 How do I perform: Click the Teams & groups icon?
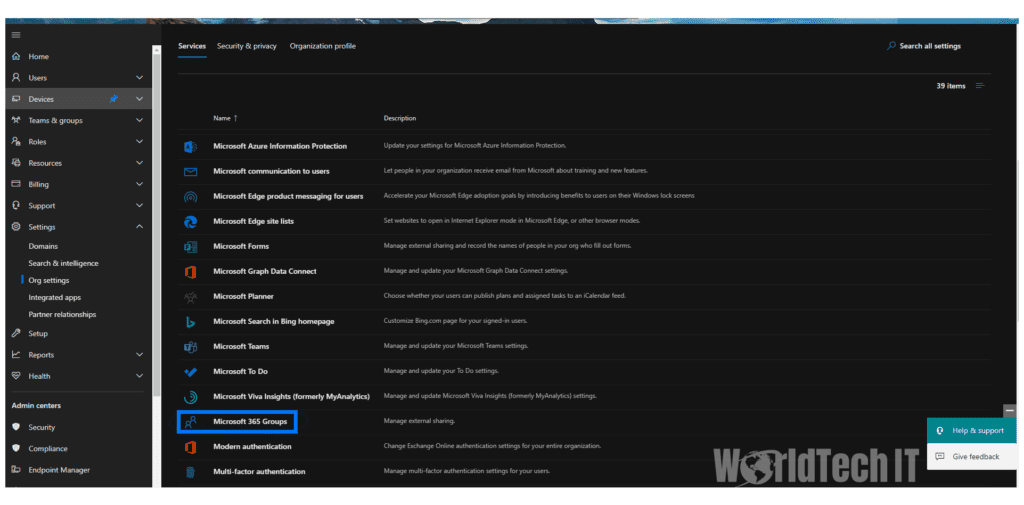tap(16, 120)
